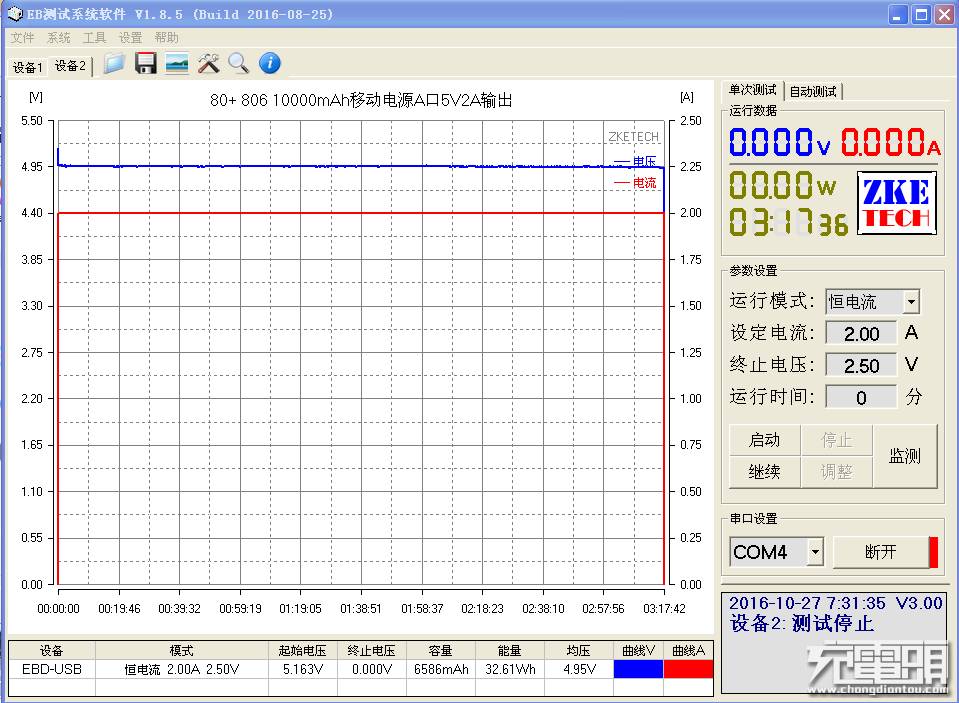Click the 设备2: 测试停止 status message
The width and height of the screenshot is (959, 703).
coord(802,624)
